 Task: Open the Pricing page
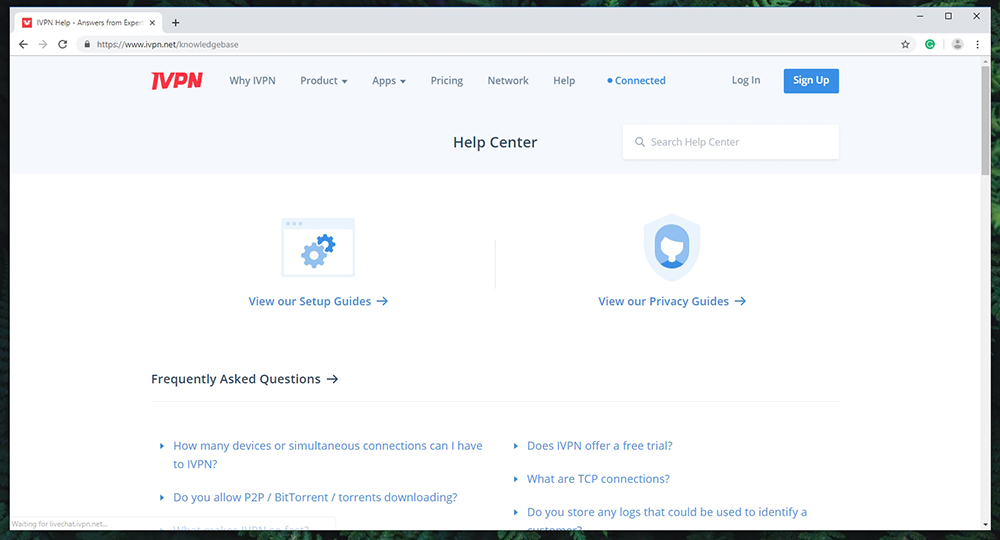click(x=446, y=80)
